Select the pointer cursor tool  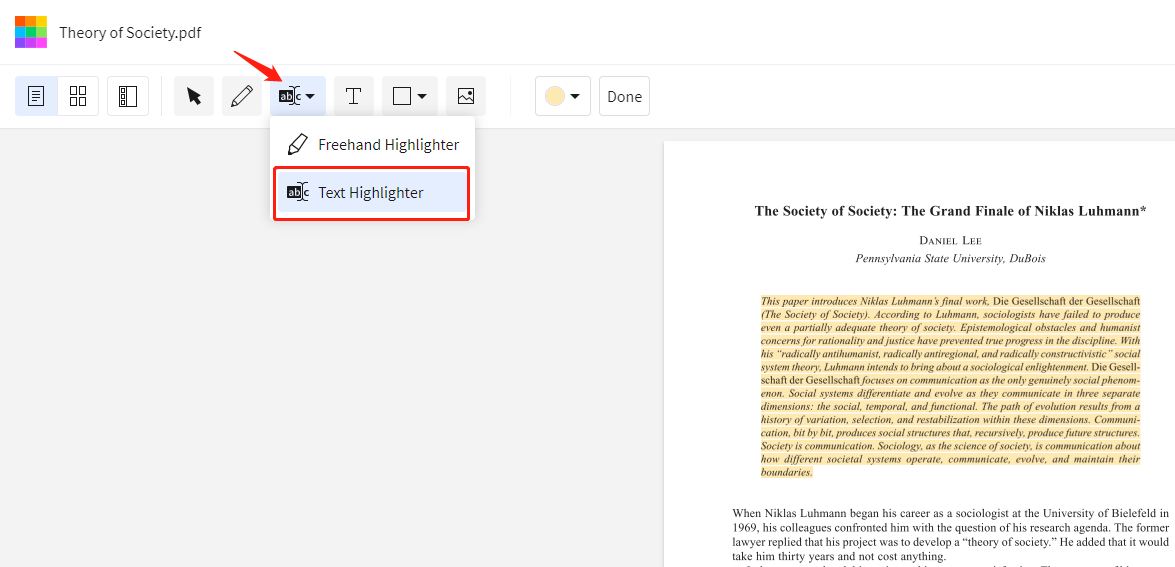pyautogui.click(x=194, y=96)
